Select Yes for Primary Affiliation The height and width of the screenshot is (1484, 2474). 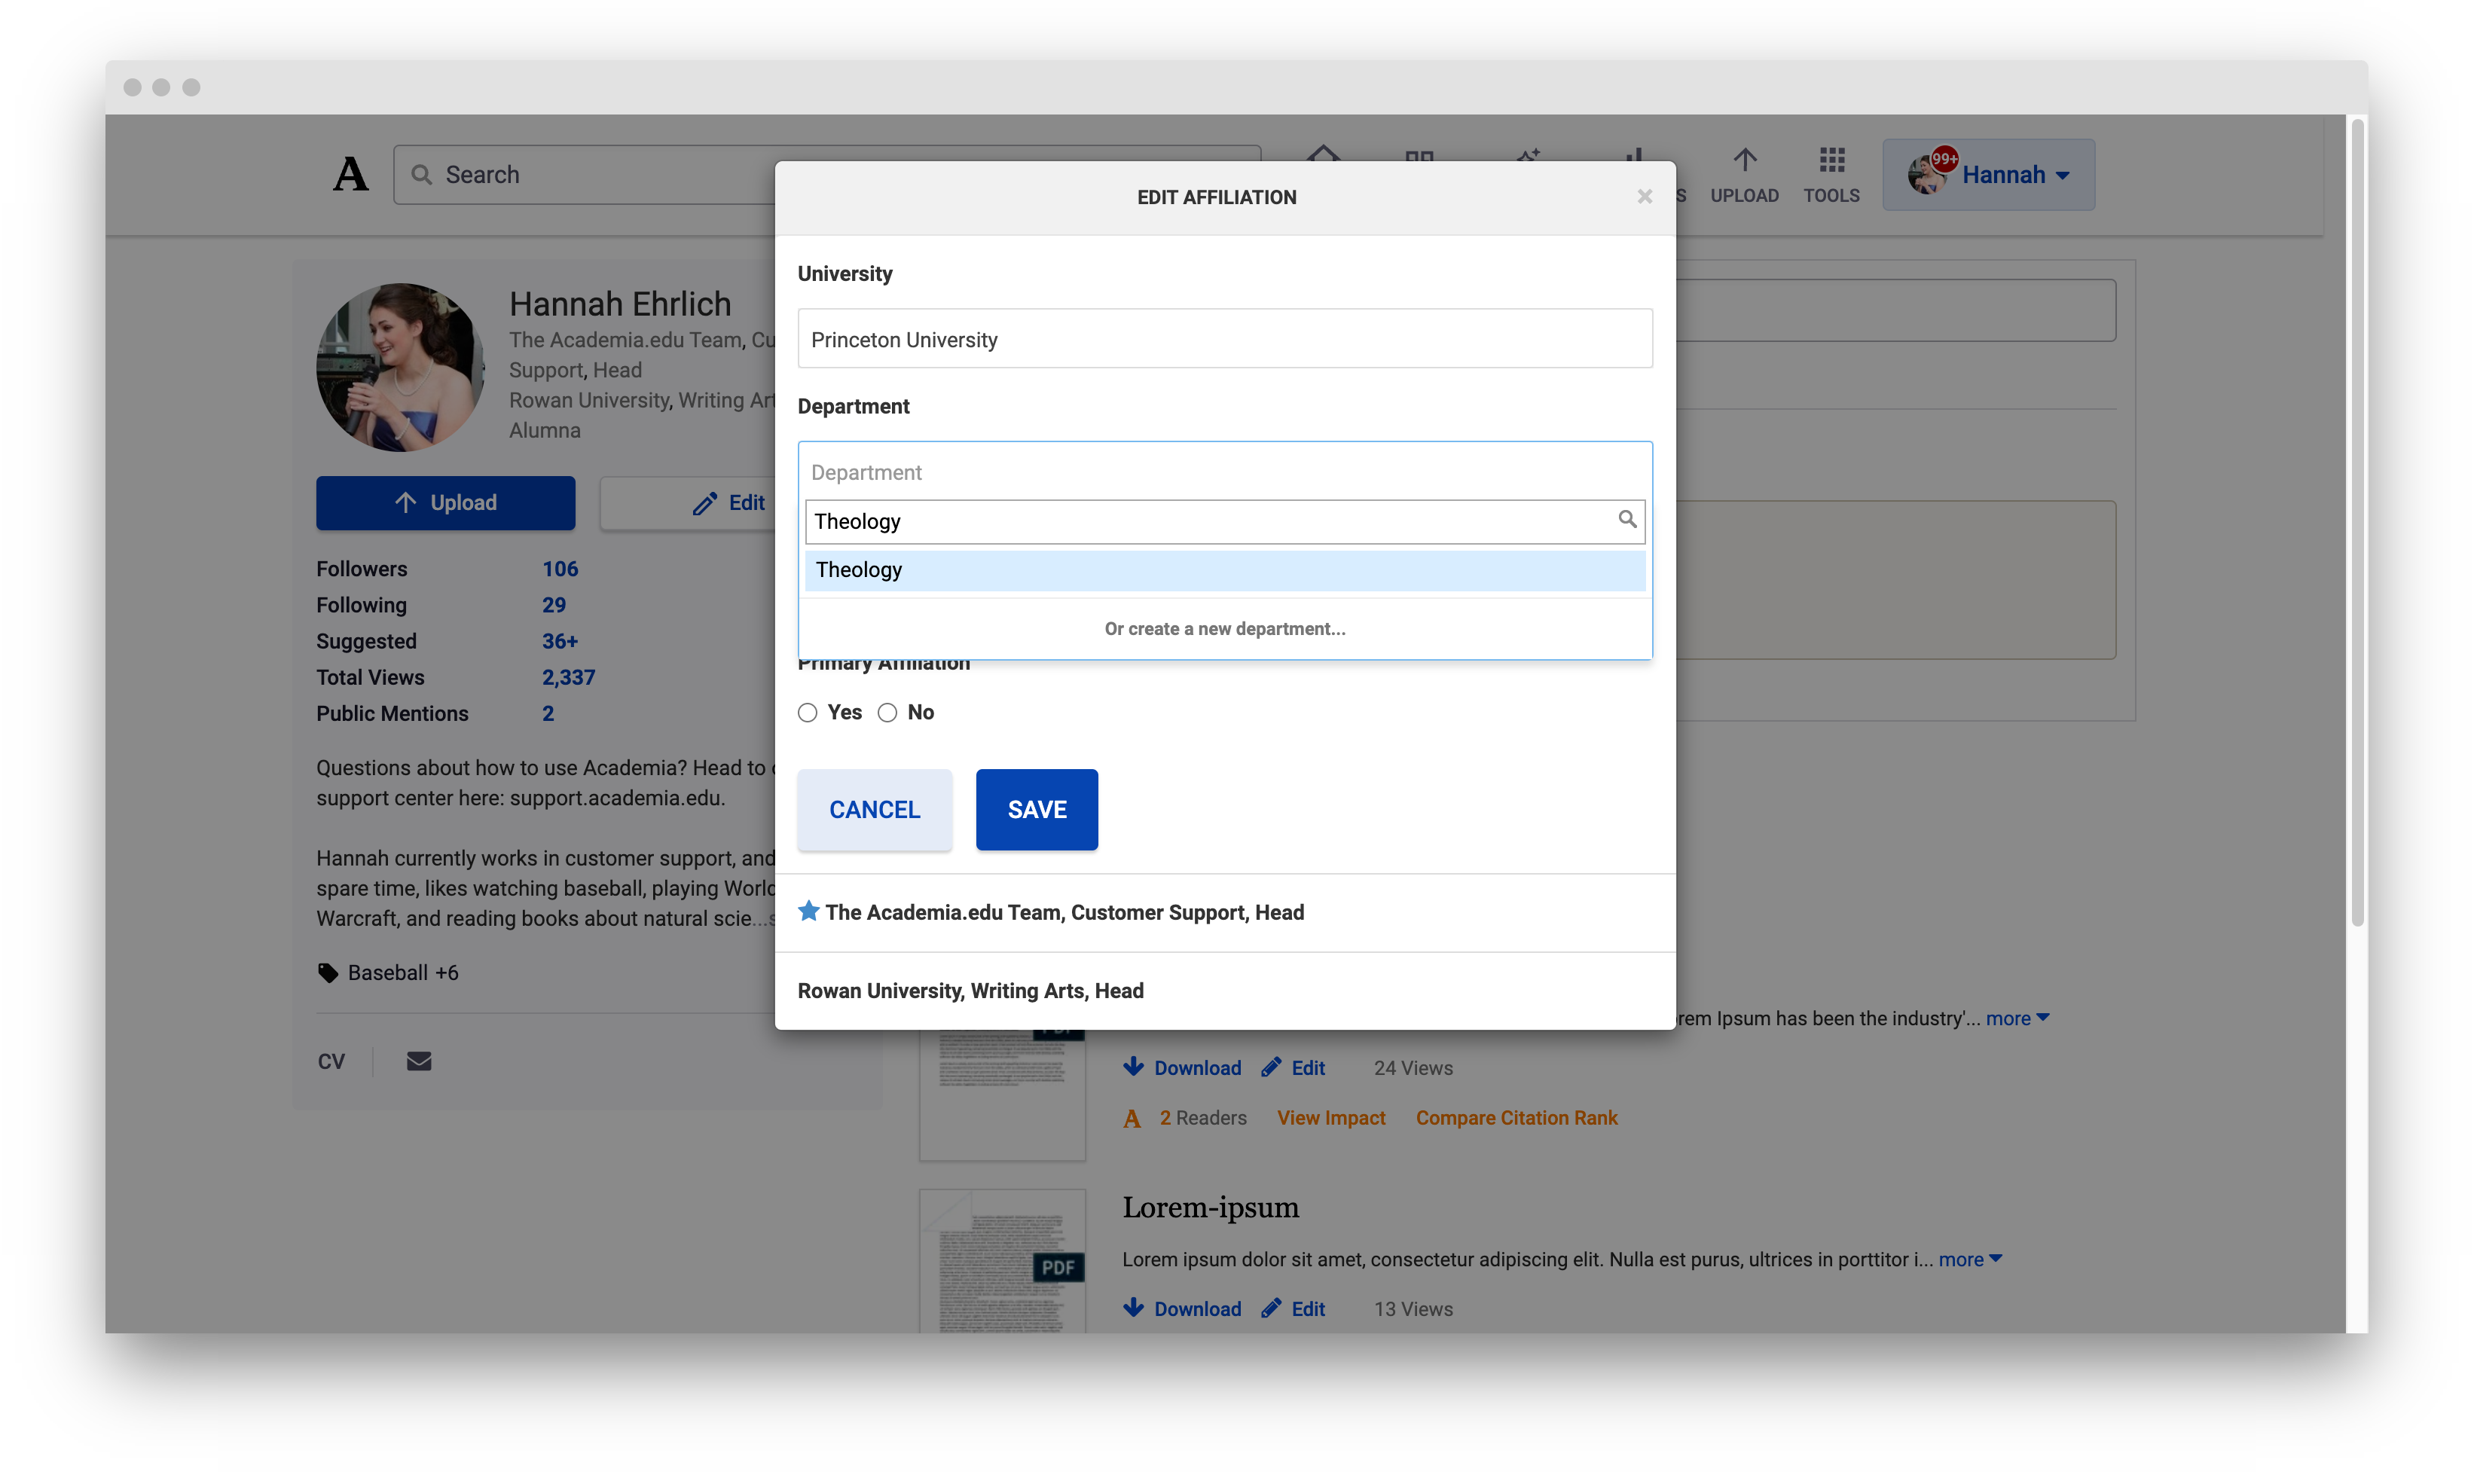[x=807, y=712]
